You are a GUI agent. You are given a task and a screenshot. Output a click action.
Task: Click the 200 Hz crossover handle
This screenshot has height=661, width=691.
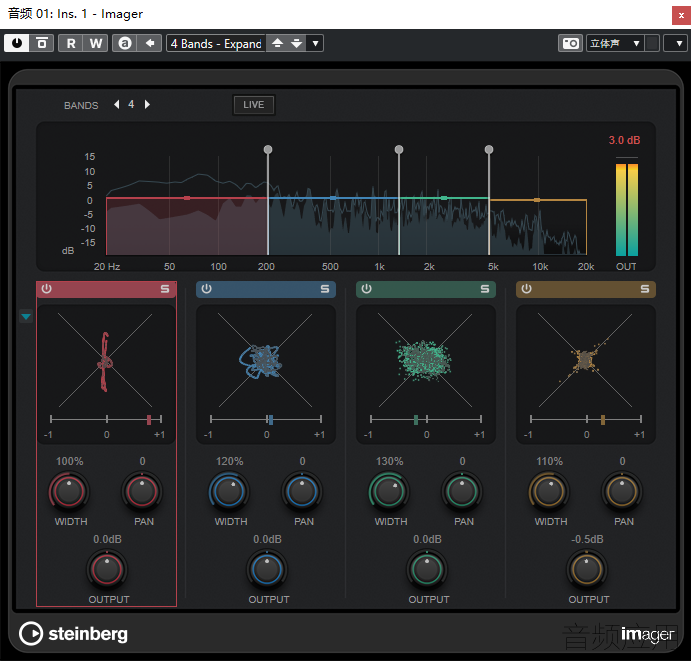click(268, 149)
